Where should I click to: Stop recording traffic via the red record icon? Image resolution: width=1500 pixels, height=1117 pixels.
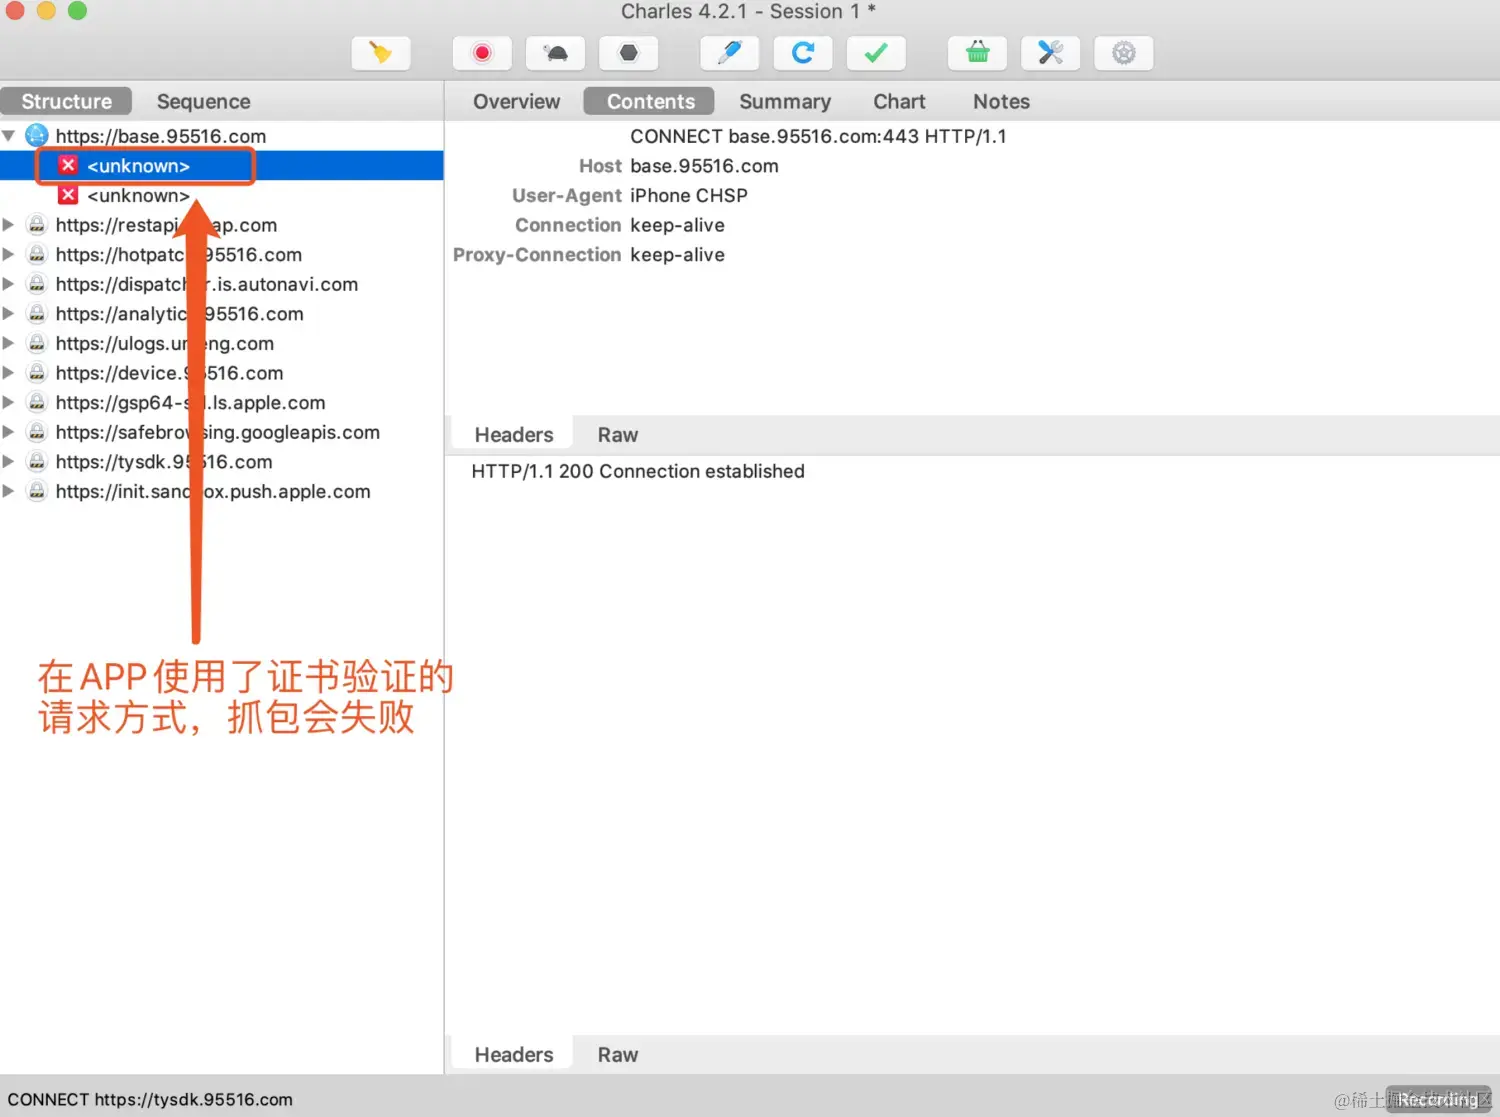[482, 53]
